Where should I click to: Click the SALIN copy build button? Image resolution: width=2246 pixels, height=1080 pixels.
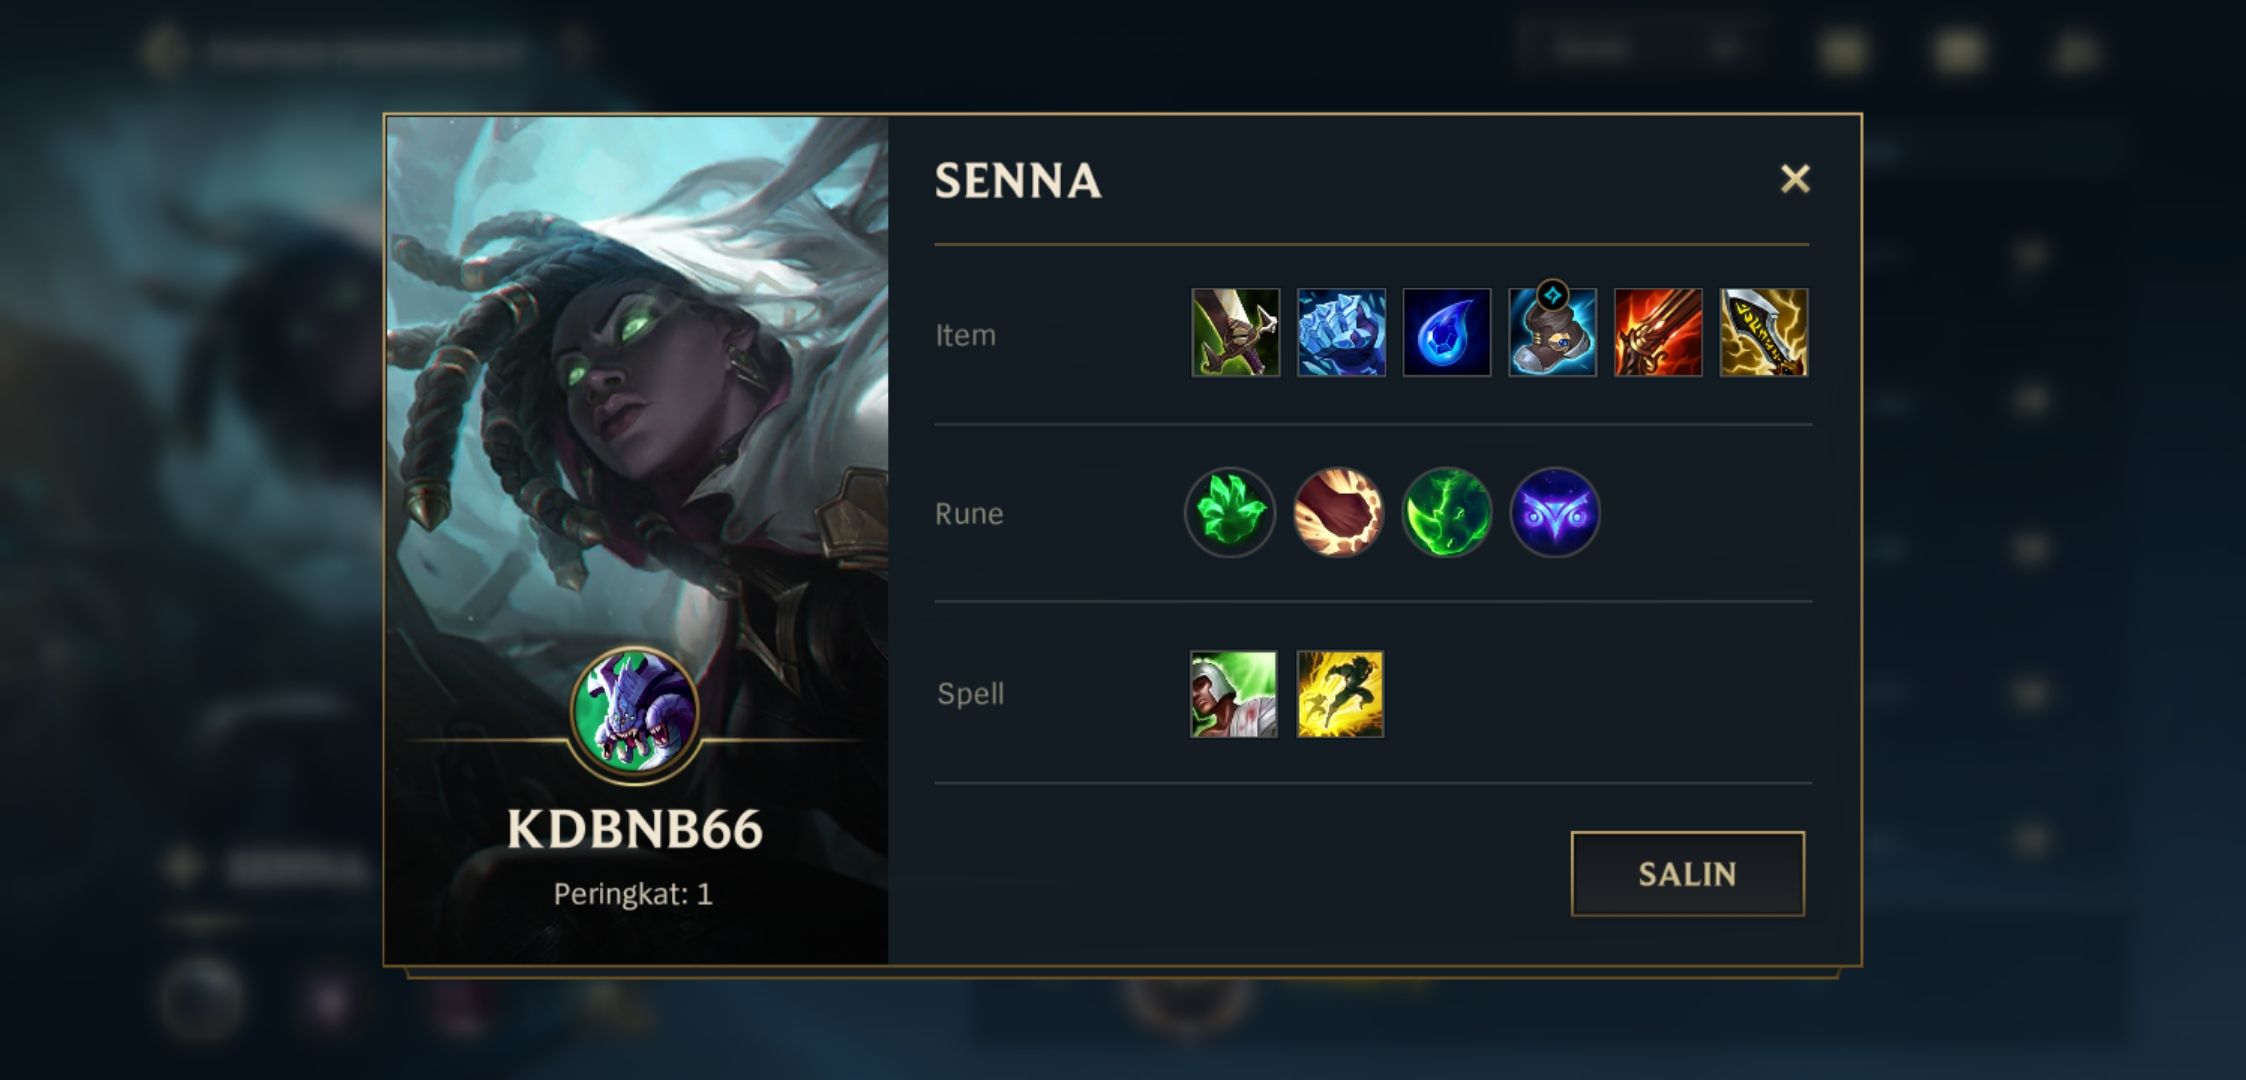[1687, 874]
